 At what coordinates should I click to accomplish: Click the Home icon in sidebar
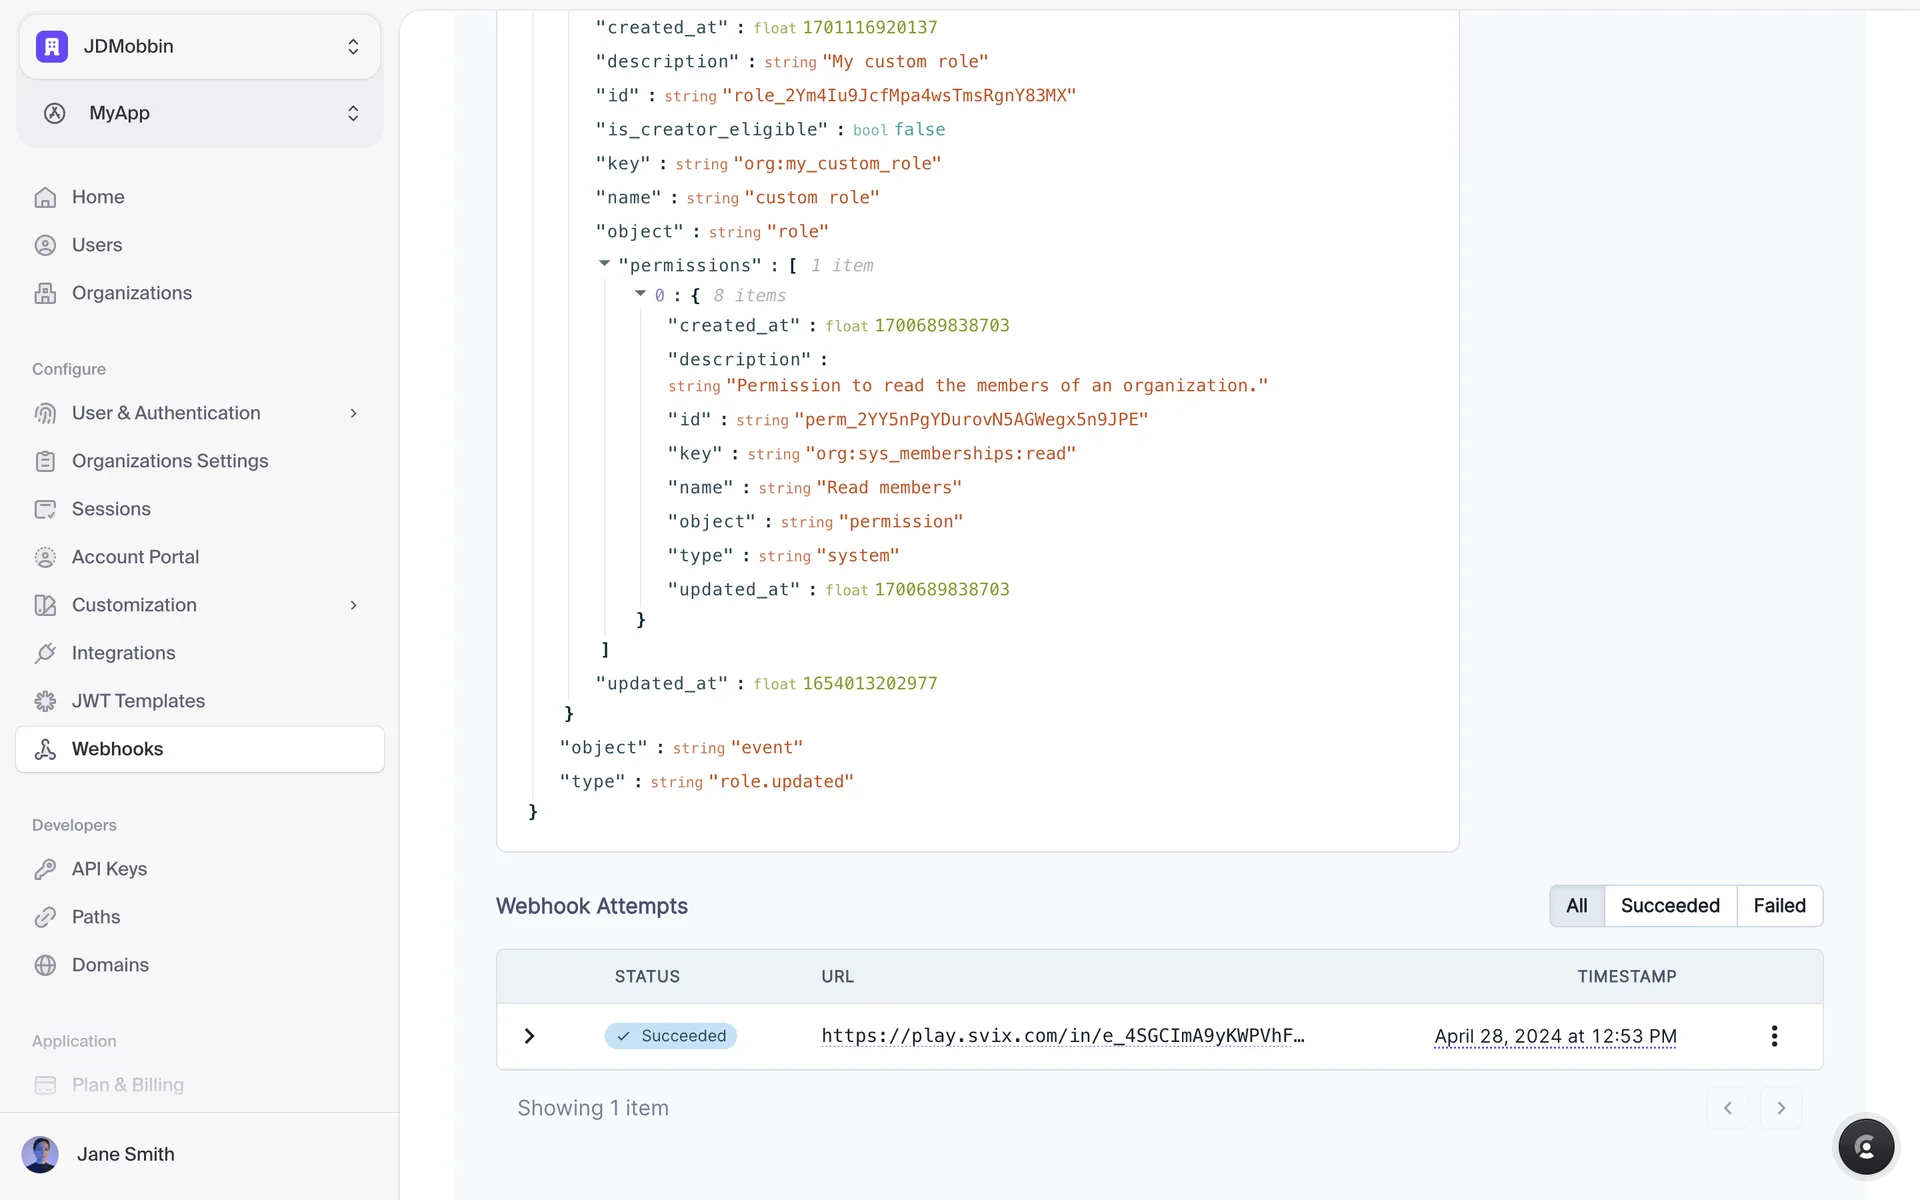tap(45, 197)
